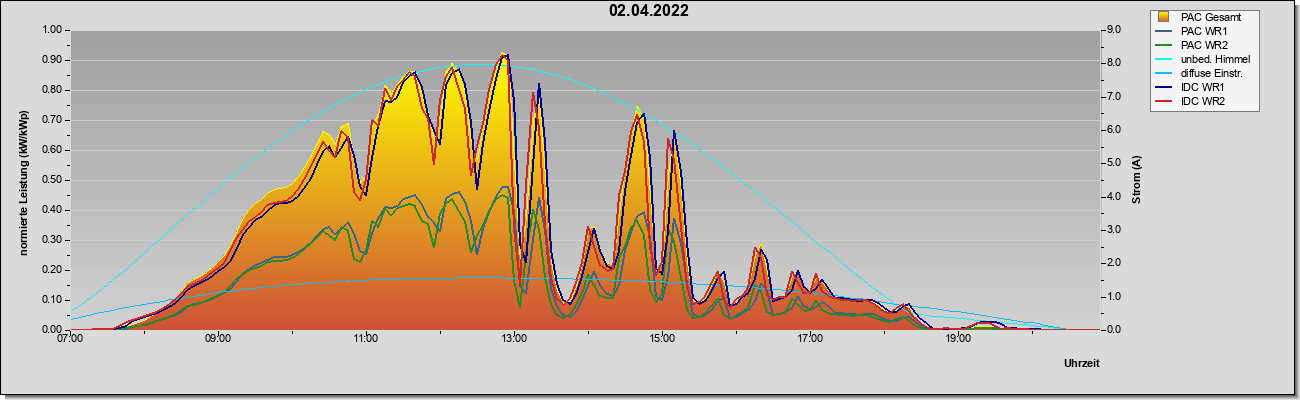Click the Strom (A) right axis title
The image size is (1300, 400).
(x=1137, y=180)
